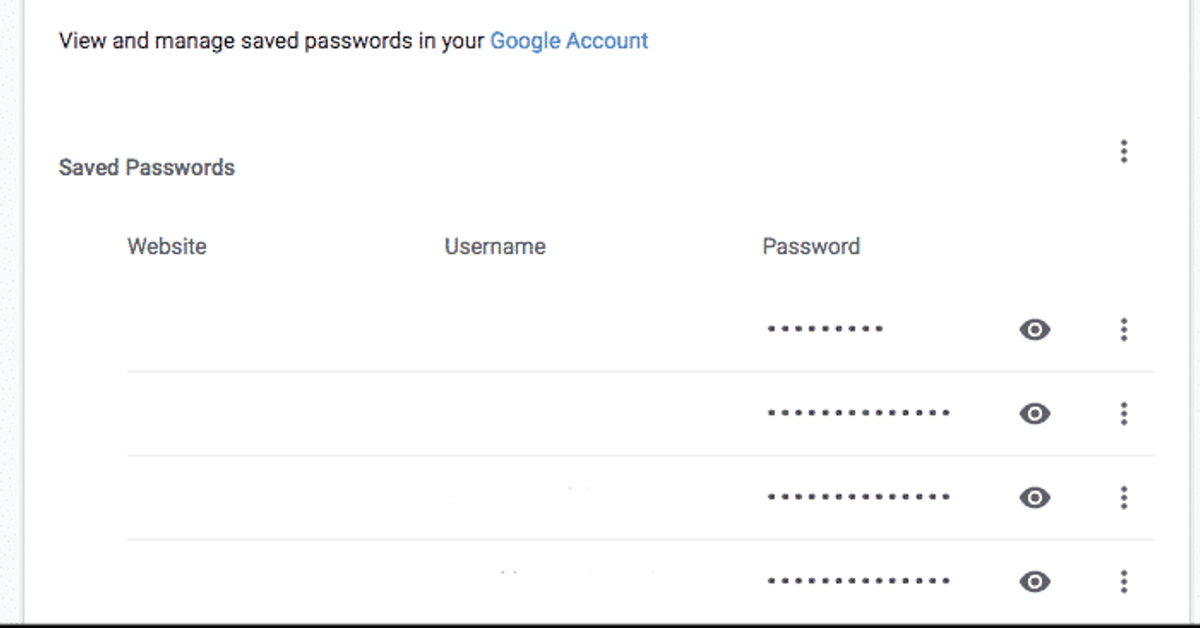This screenshot has height=628, width=1200.
Task: Open the Saved Passwords section menu
Action: click(1124, 151)
